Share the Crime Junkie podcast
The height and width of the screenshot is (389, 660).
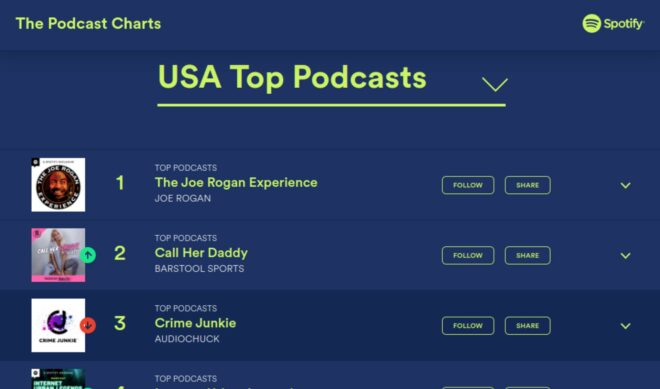point(527,326)
